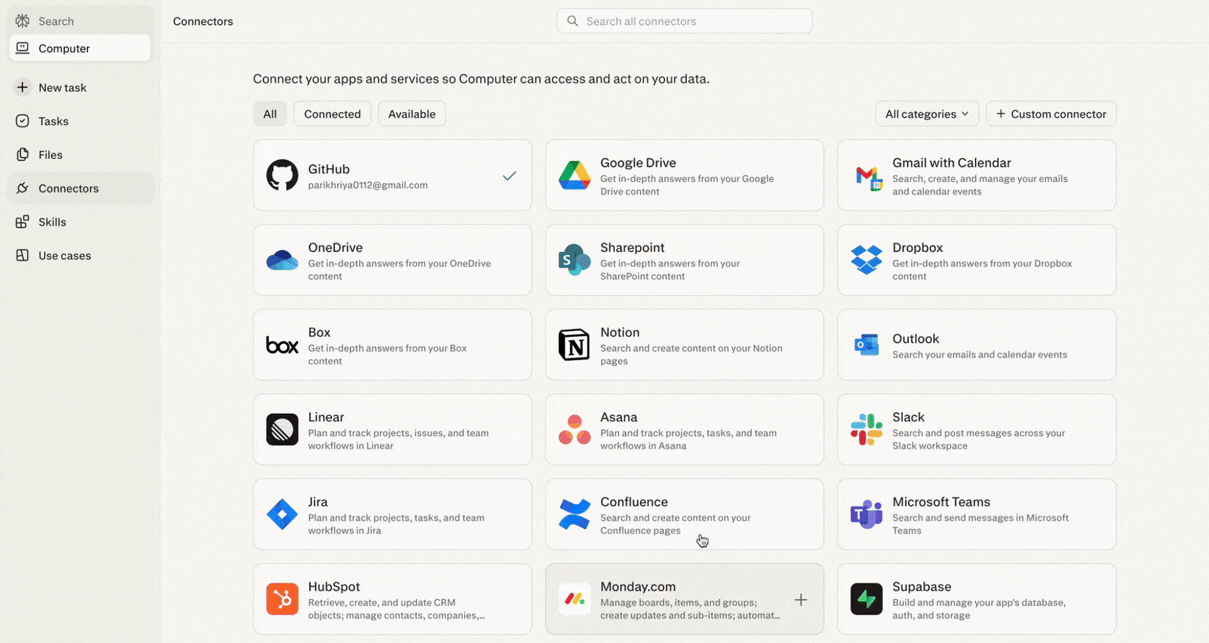
Task: Click the Confluence connector title
Action: (x=634, y=502)
